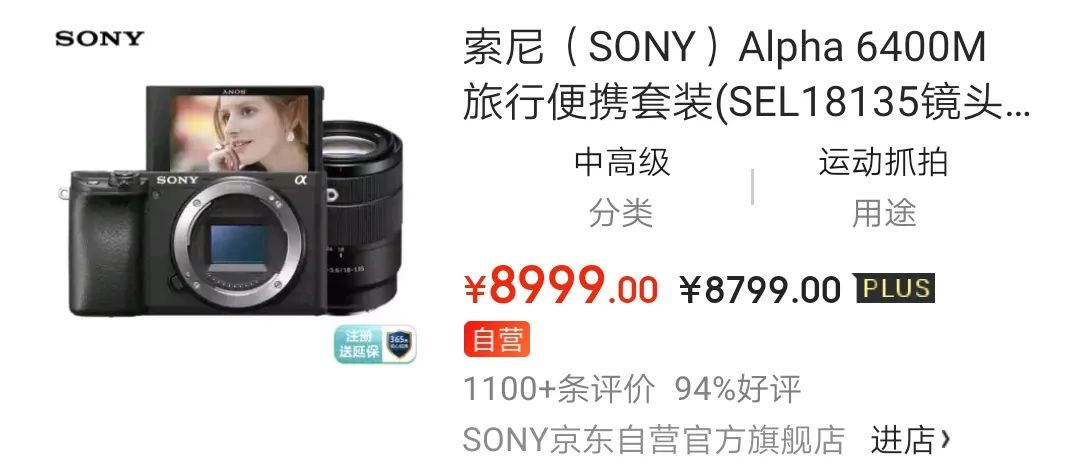Click the flipped-up camera screen in photo
Screen dimensions: 1080x476
[235, 128]
